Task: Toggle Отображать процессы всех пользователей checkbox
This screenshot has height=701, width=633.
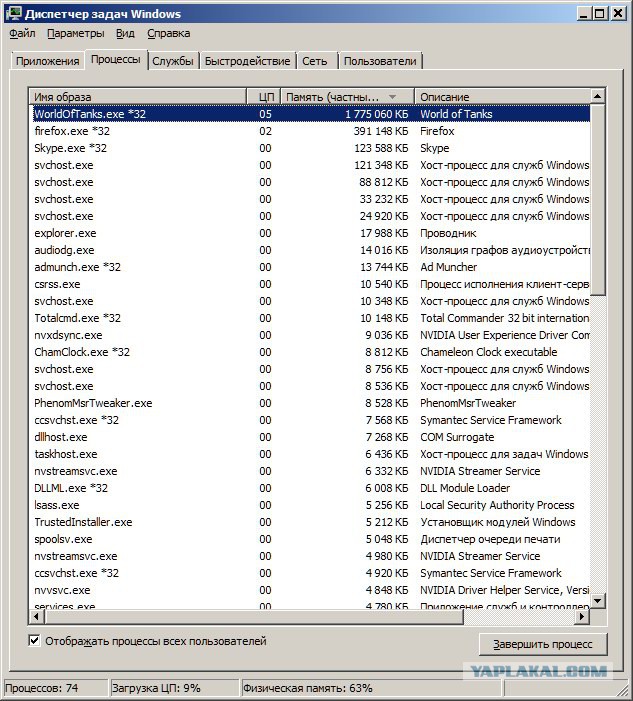Action: [34, 641]
